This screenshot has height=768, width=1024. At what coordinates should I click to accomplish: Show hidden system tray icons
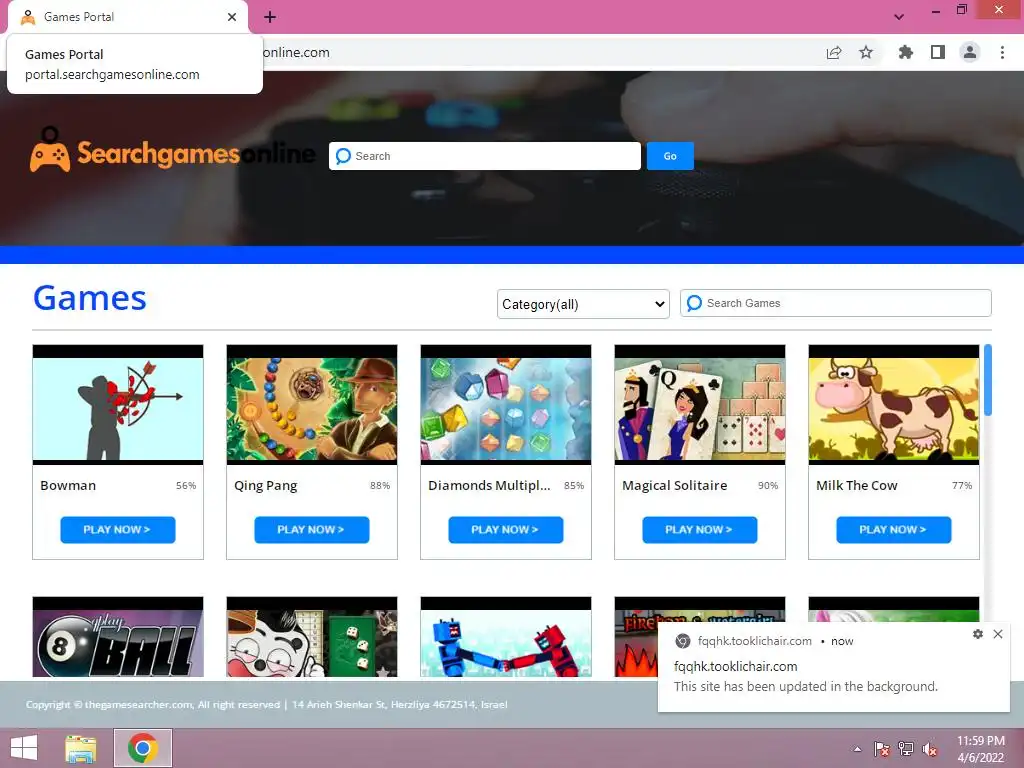click(857, 749)
